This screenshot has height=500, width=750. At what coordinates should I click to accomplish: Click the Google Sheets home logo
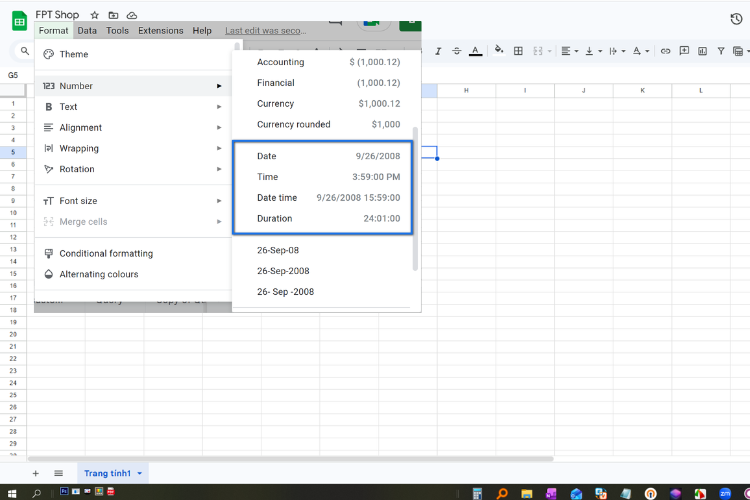19,21
